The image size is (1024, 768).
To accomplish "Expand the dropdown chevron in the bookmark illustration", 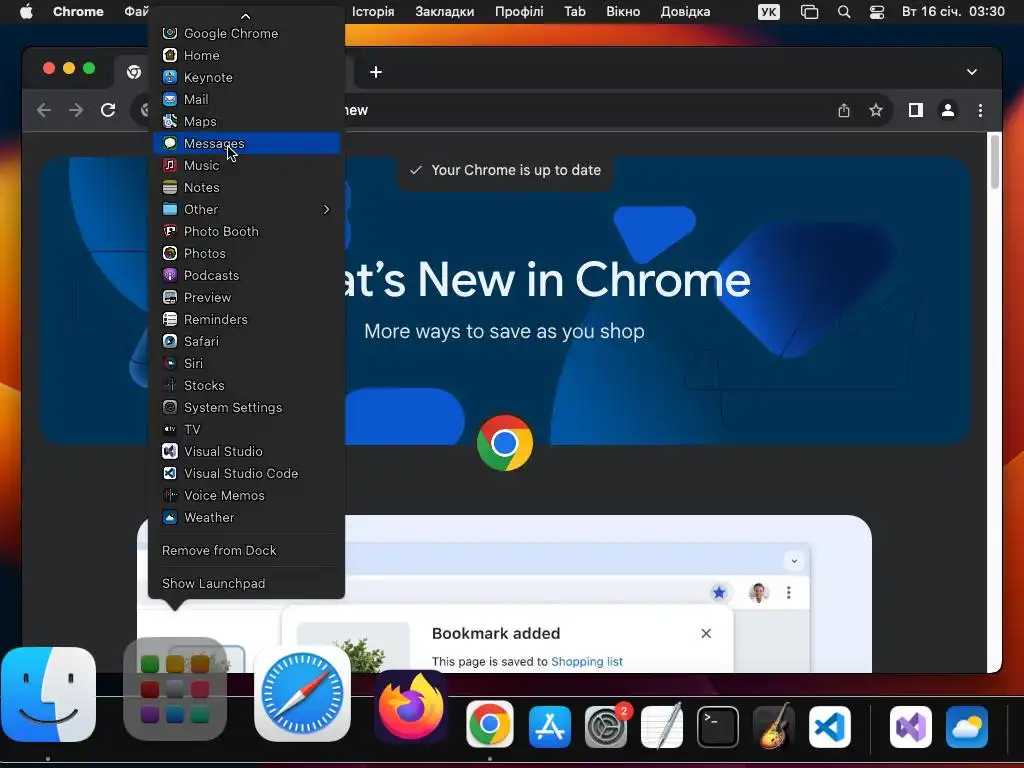I will [794, 560].
